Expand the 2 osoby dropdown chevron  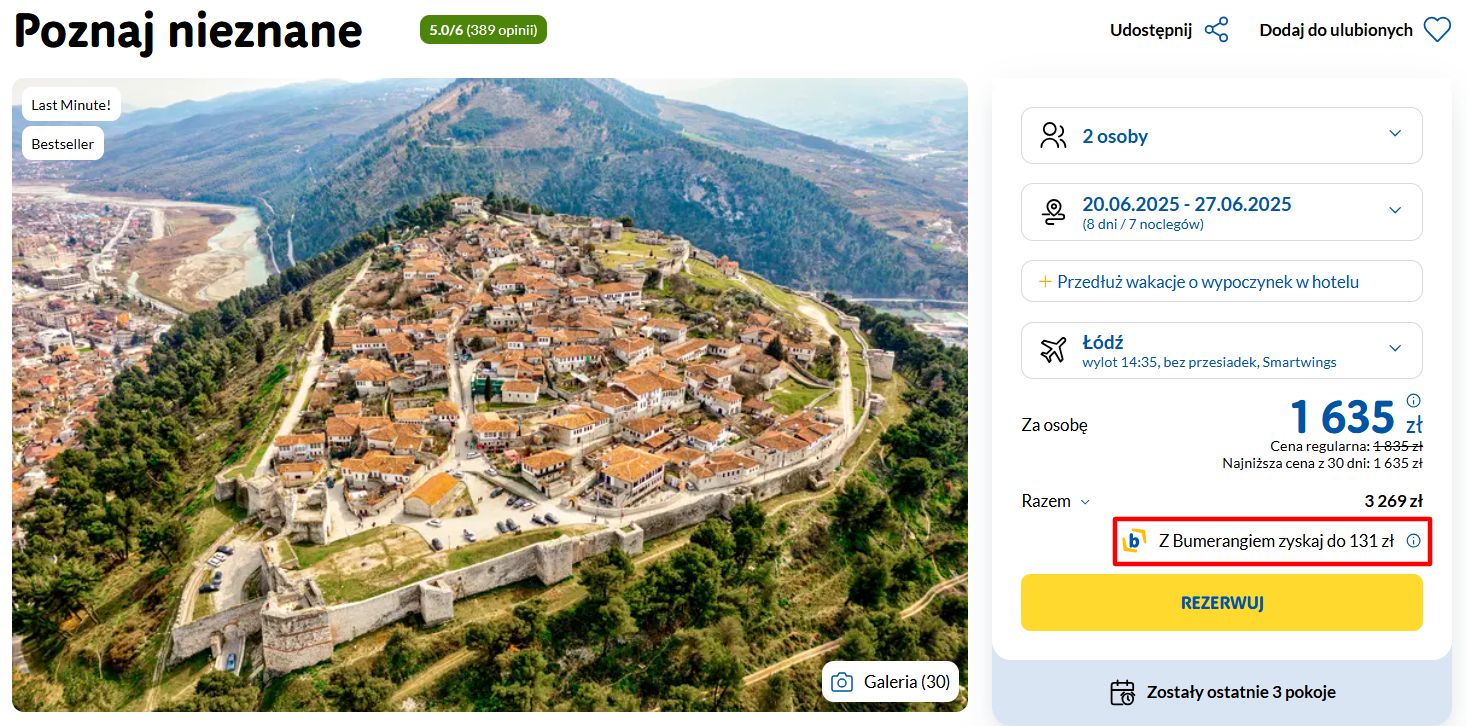pos(1395,134)
